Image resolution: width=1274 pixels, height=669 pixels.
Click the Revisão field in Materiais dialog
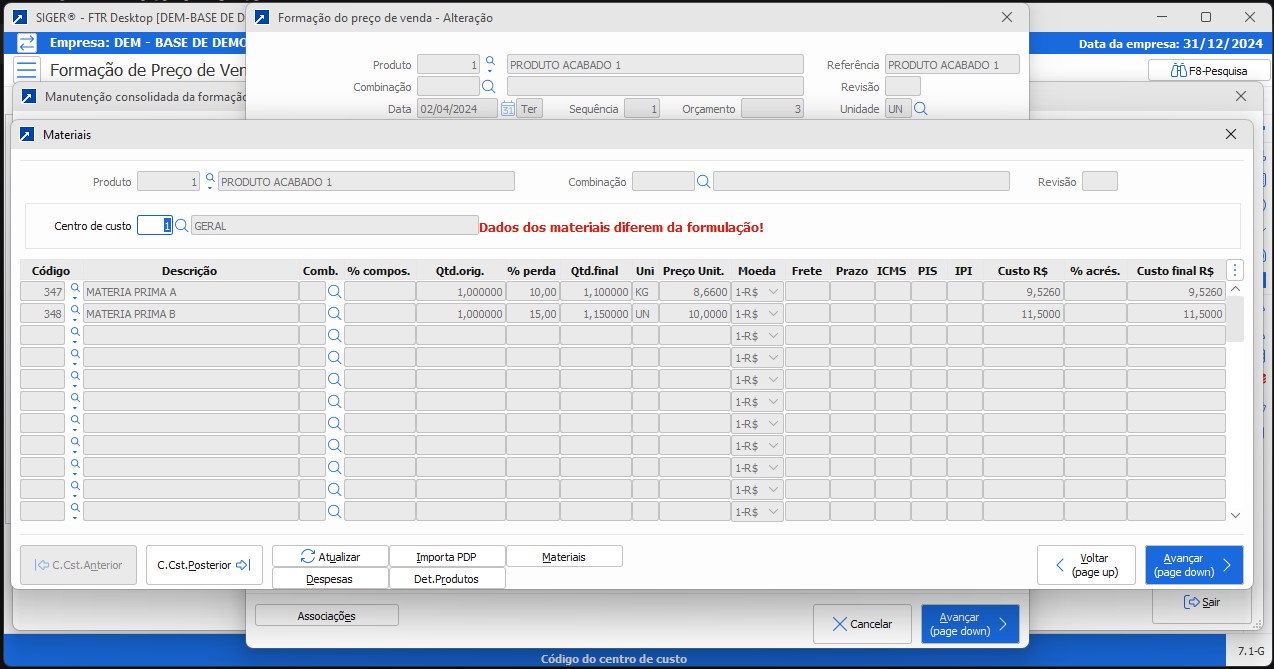[x=1100, y=181]
